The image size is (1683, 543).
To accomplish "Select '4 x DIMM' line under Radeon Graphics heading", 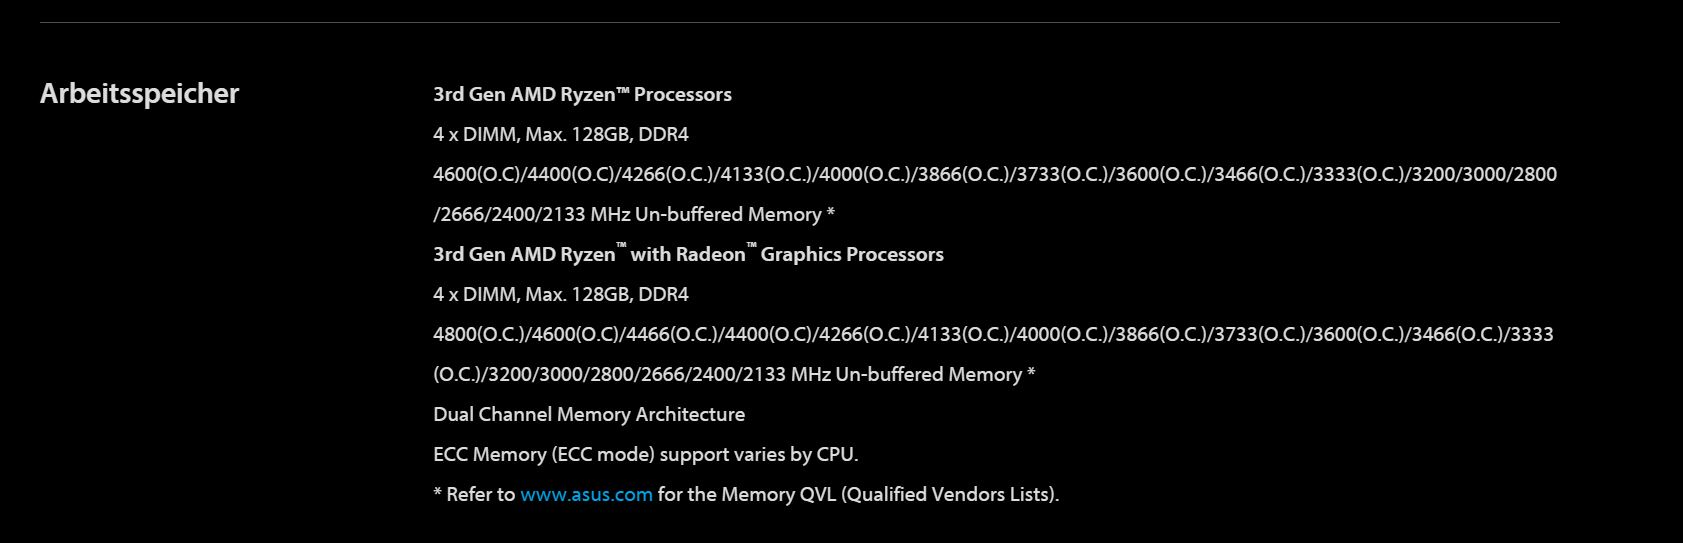I will [561, 294].
